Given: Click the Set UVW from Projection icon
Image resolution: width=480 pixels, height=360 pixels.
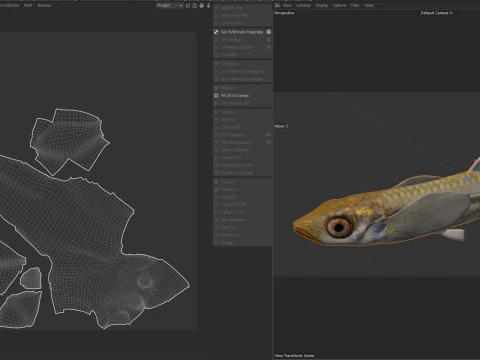Looking at the screenshot, I should pos(216,32).
